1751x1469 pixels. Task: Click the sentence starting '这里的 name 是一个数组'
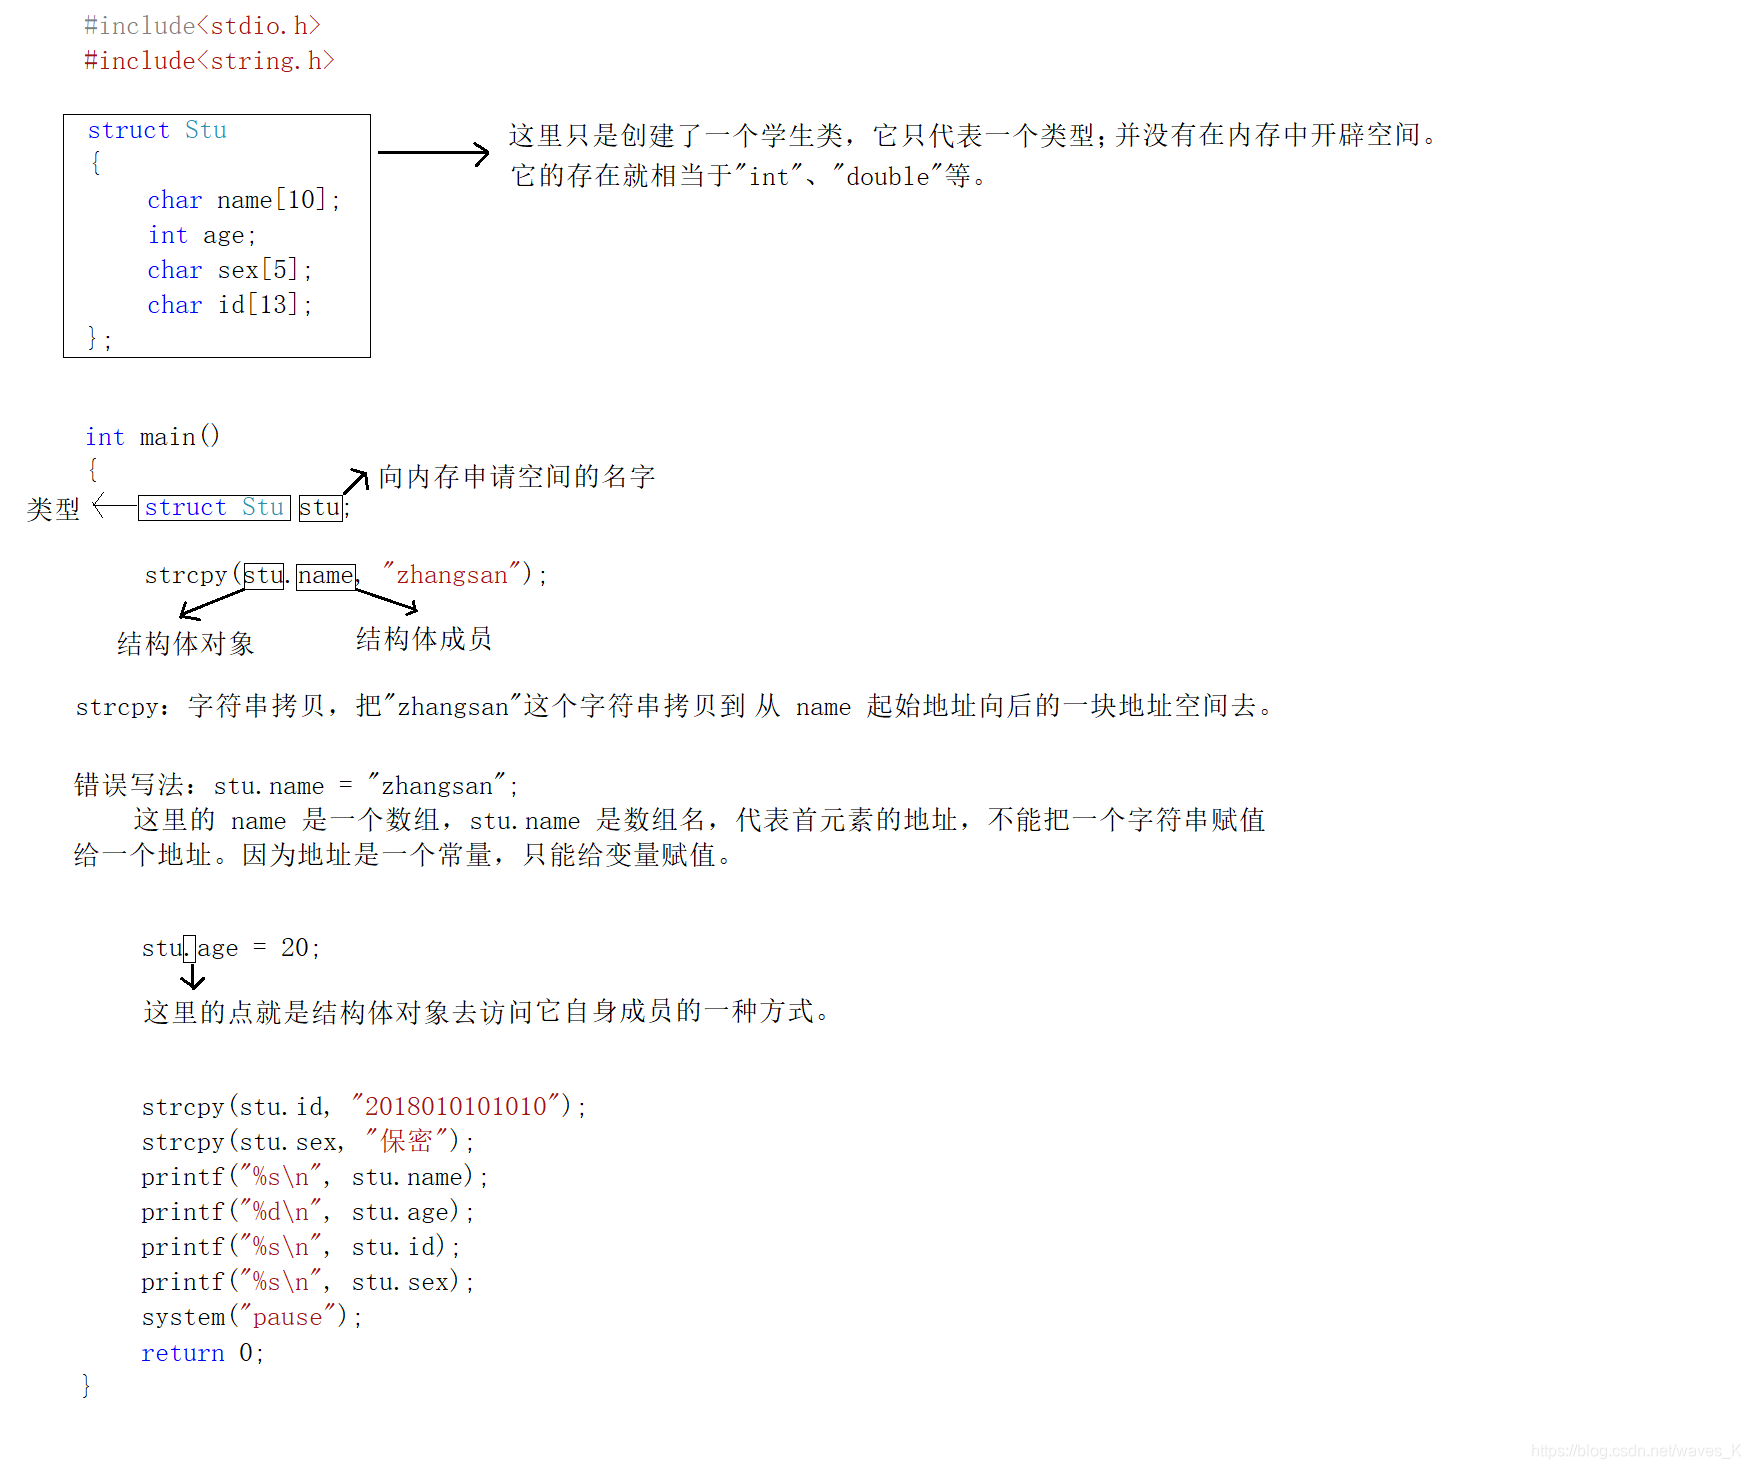699,820
